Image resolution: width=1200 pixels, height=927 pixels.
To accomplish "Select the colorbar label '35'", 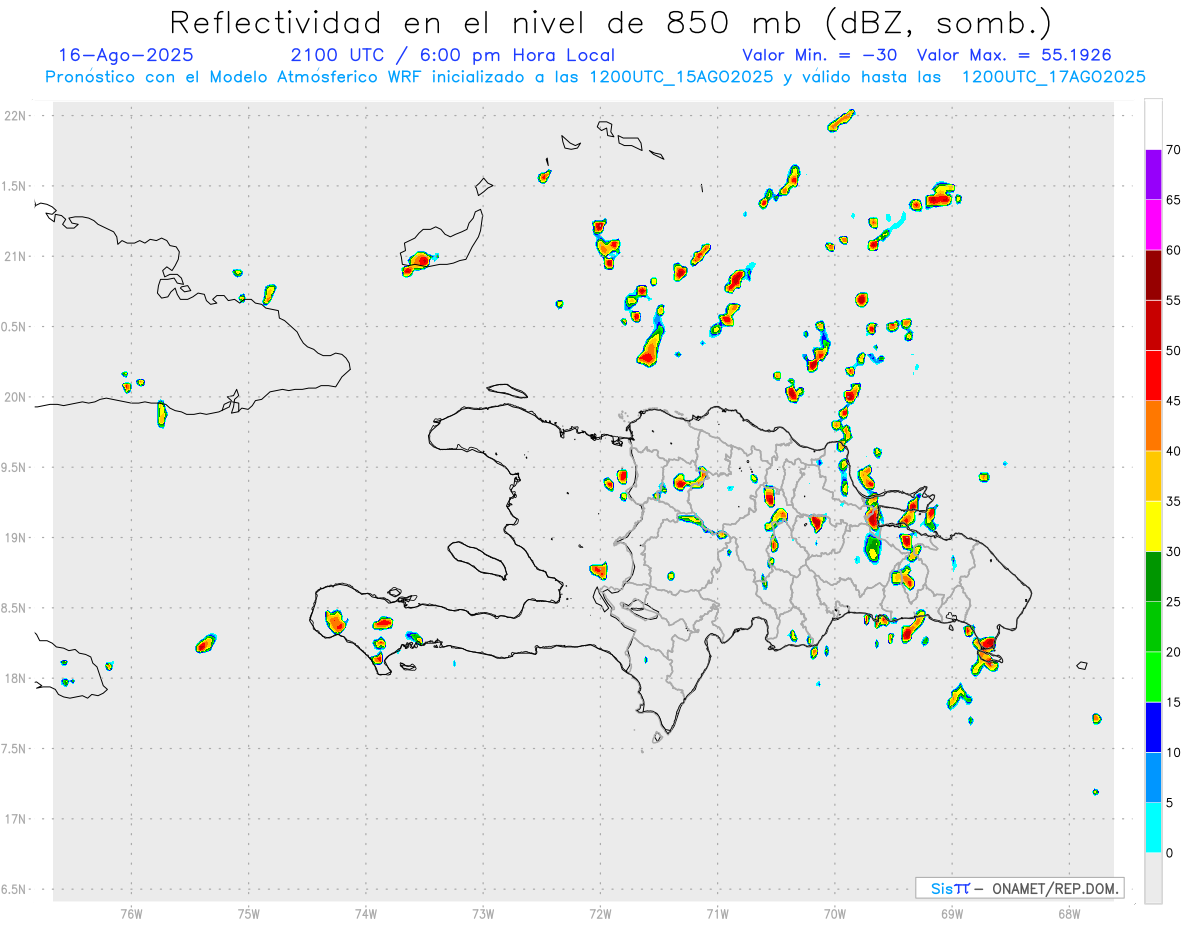I will (x=1173, y=501).
